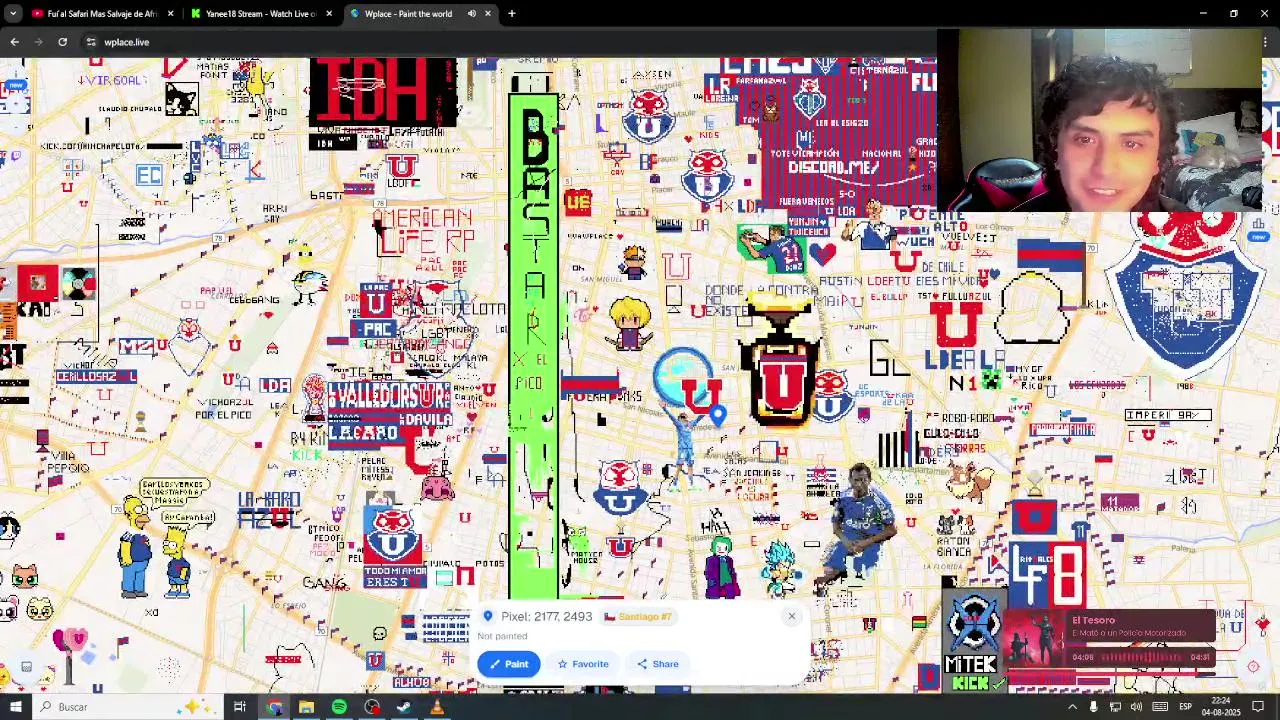
Task: Click the crosshair locate icon on map
Action: [x=1253, y=667]
